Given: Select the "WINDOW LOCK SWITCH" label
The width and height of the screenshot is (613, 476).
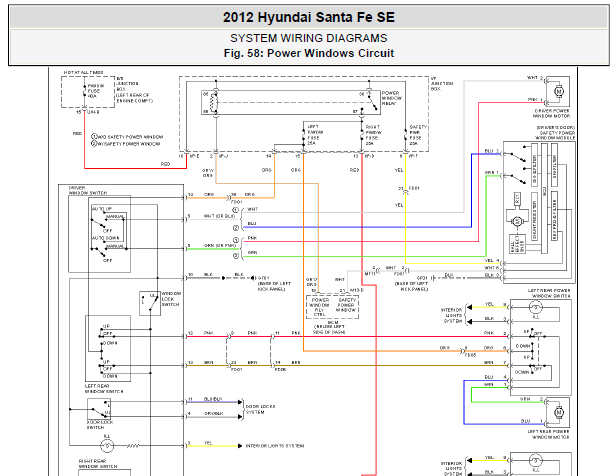Looking at the screenshot, I should click(171, 299).
